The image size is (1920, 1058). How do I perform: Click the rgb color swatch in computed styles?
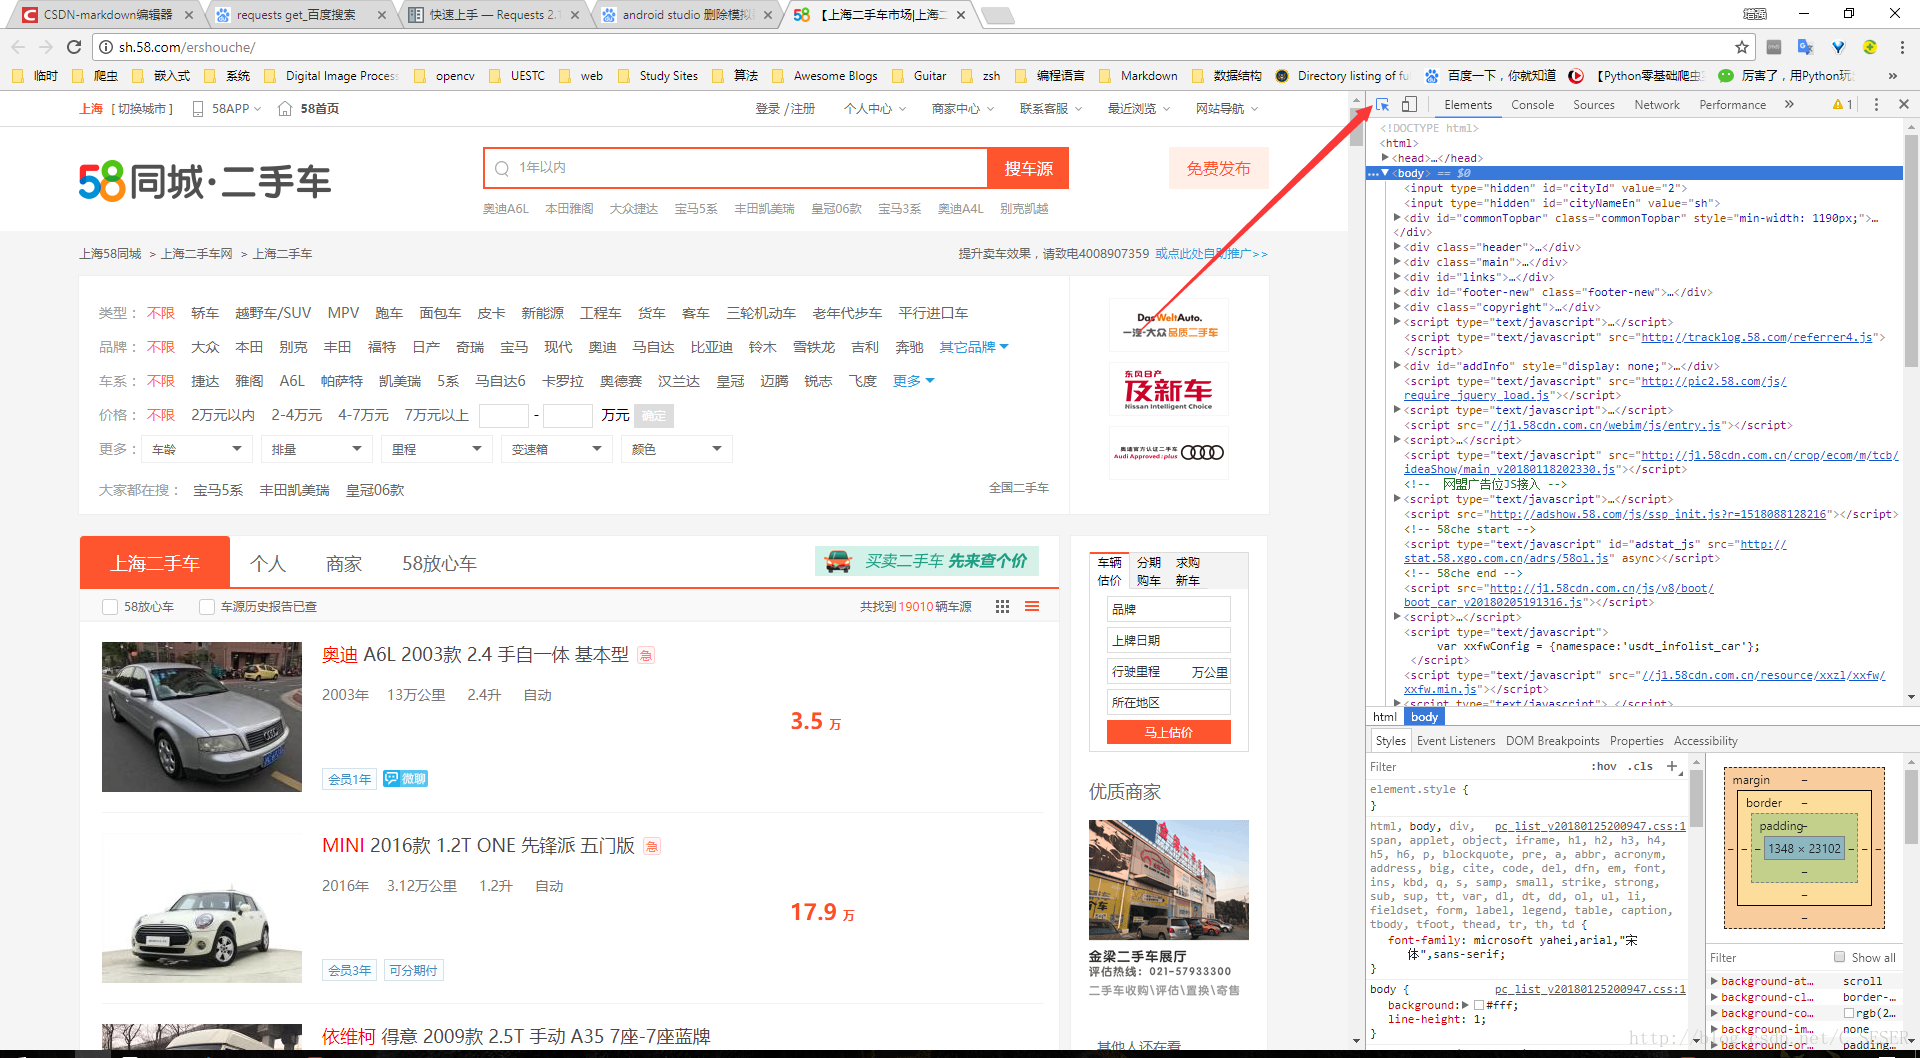click(x=1848, y=1013)
